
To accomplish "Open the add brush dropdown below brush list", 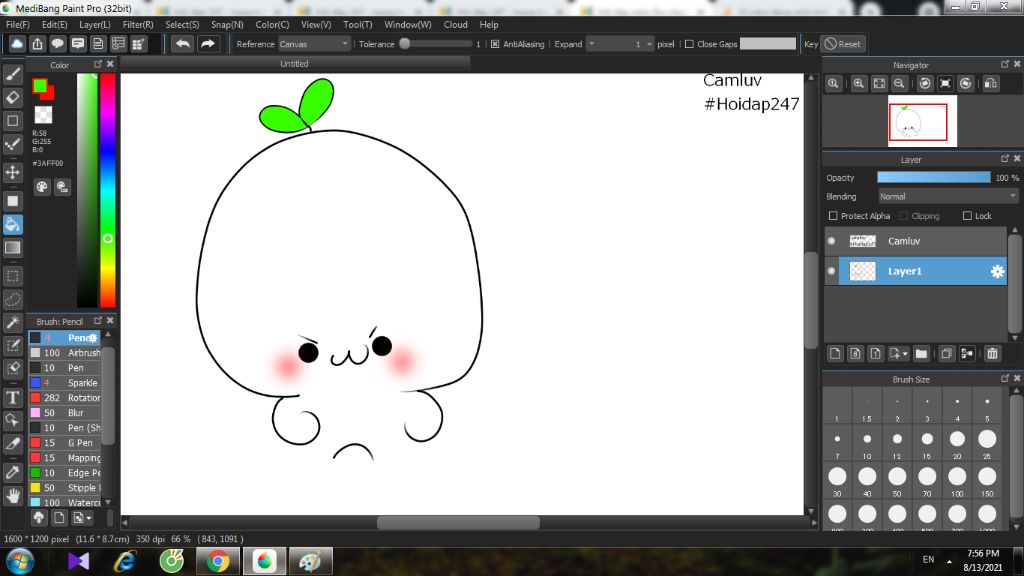I will (83, 518).
